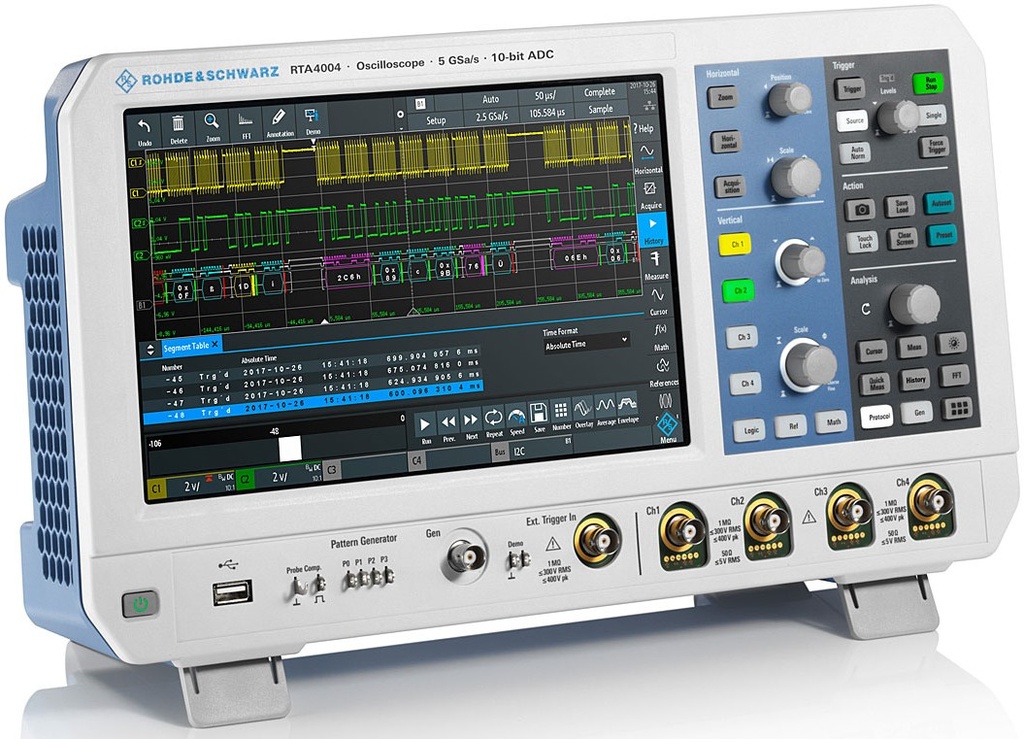The image size is (1024, 739).
Task: Toggle the green Ch 2 key
Action: point(739,291)
